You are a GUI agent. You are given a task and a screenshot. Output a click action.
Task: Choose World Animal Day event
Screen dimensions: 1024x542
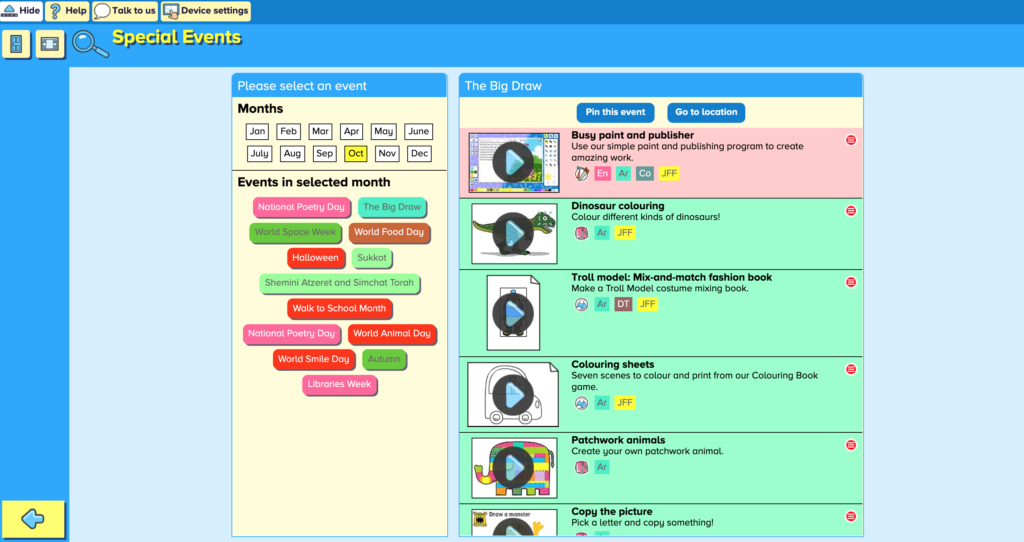[392, 334]
